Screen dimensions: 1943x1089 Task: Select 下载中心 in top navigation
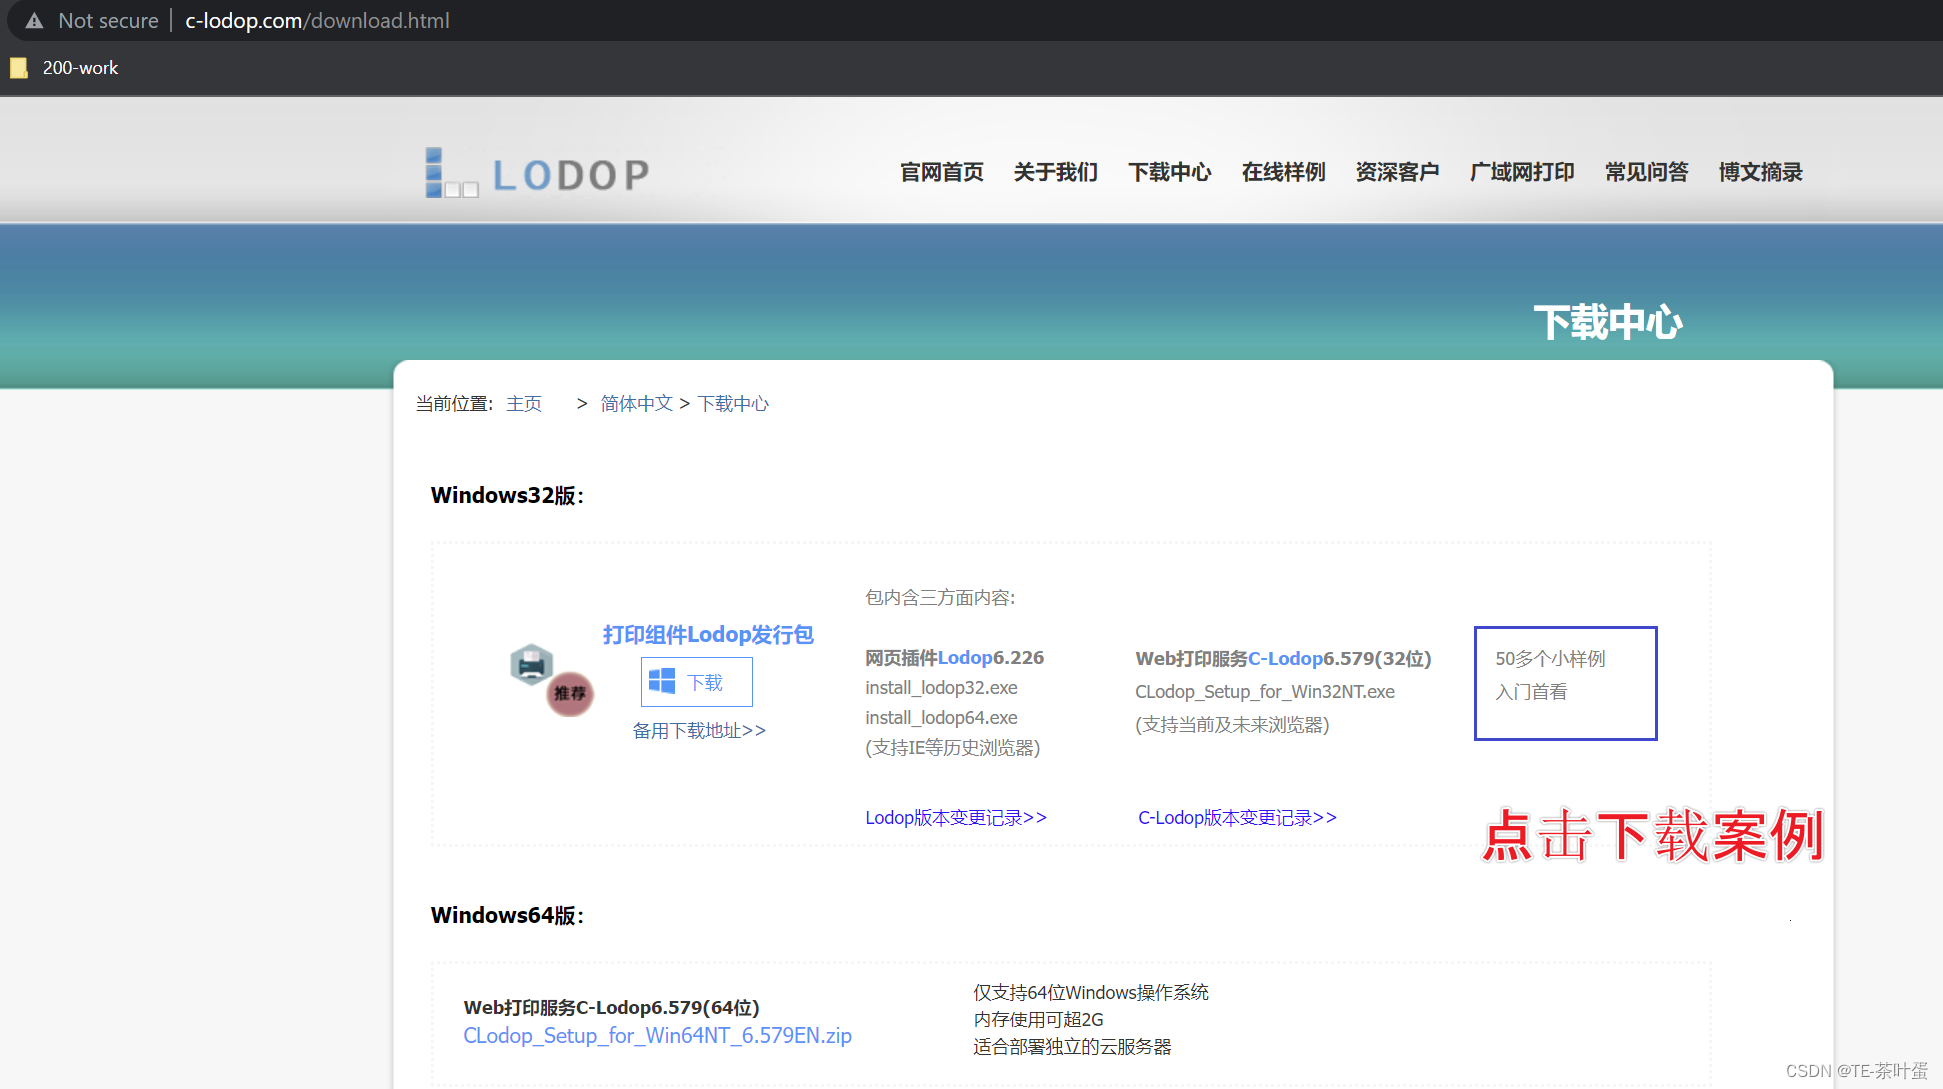point(1169,172)
